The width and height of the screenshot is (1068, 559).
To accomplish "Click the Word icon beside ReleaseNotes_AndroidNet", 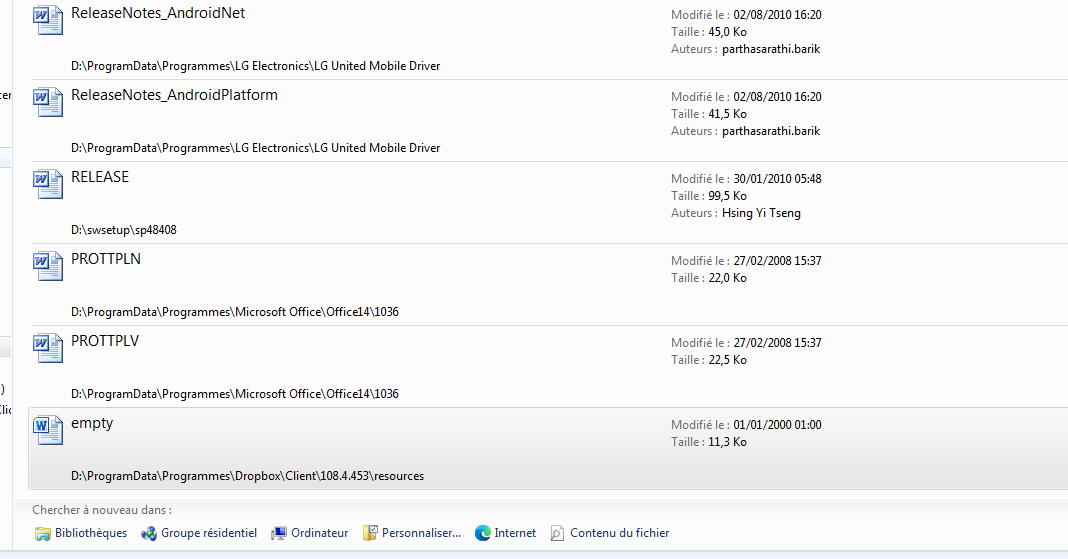I will point(48,20).
